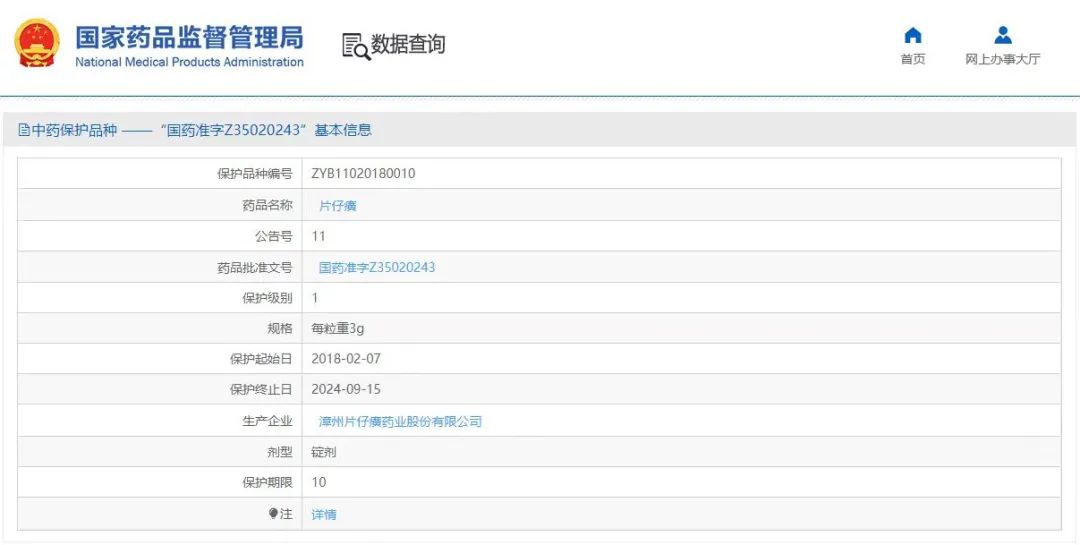This screenshot has height=545, width=1080.
Task: Open the 片仔癀 drug name link
Action: [338, 205]
